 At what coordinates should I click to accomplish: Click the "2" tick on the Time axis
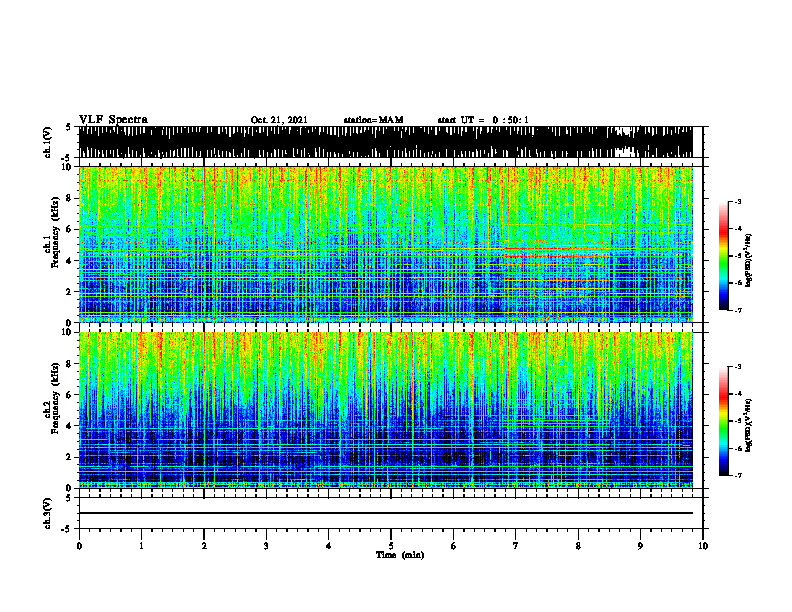[204, 546]
